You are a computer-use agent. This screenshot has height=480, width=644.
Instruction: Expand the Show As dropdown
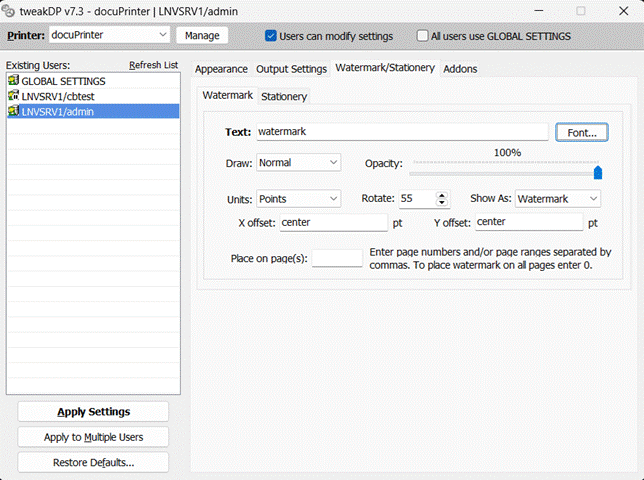tap(592, 199)
